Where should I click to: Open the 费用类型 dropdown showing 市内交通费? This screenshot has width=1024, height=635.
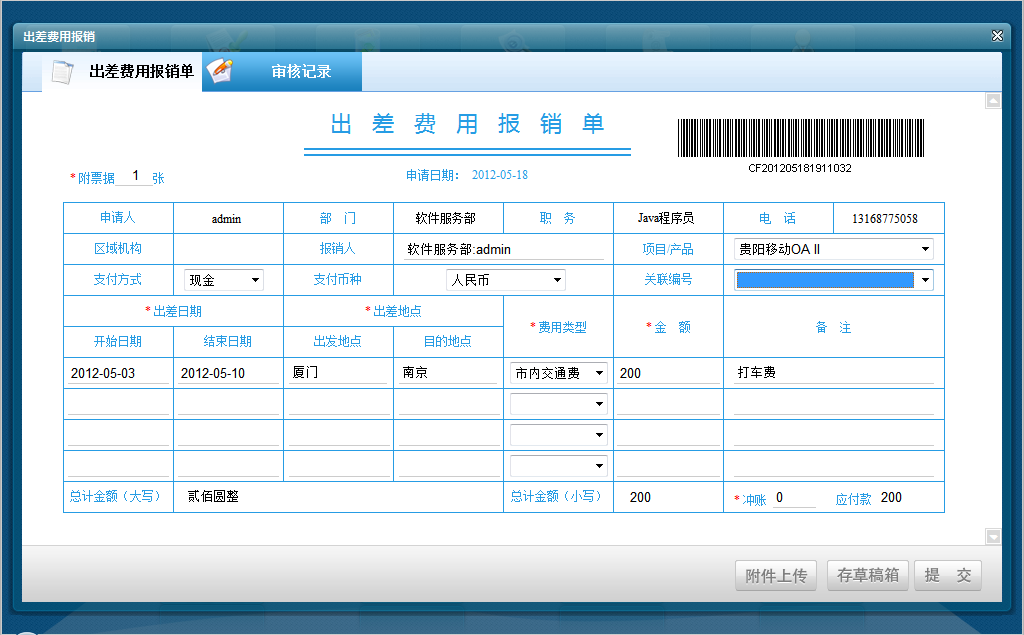(x=559, y=373)
